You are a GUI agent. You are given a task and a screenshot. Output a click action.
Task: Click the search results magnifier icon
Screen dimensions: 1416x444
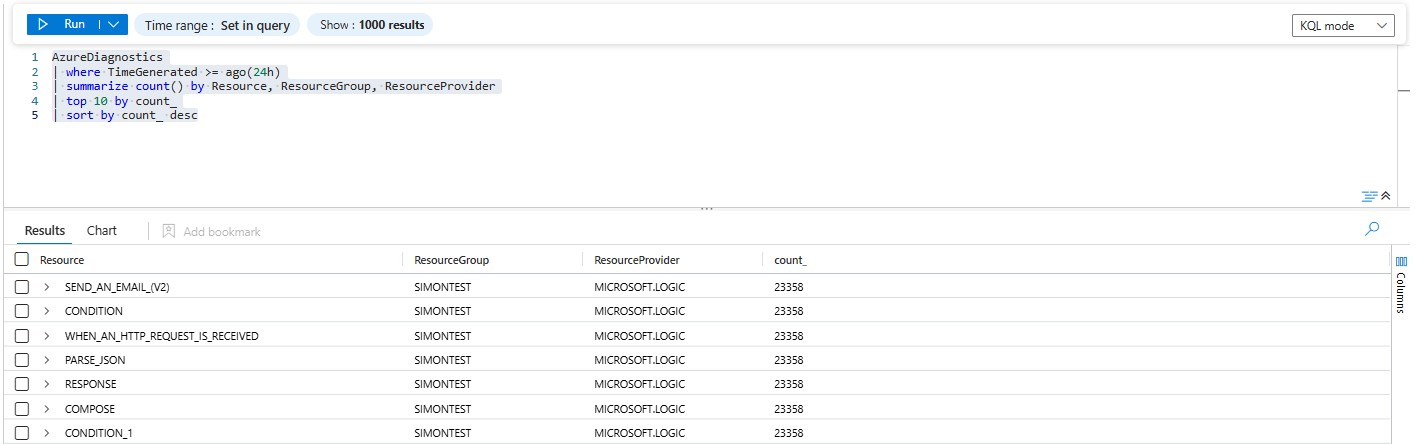1372,229
